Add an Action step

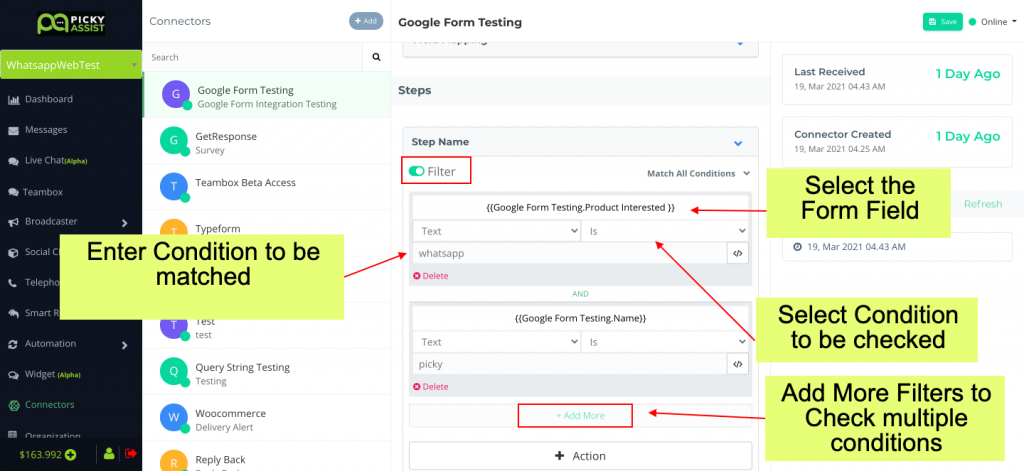tap(580, 456)
